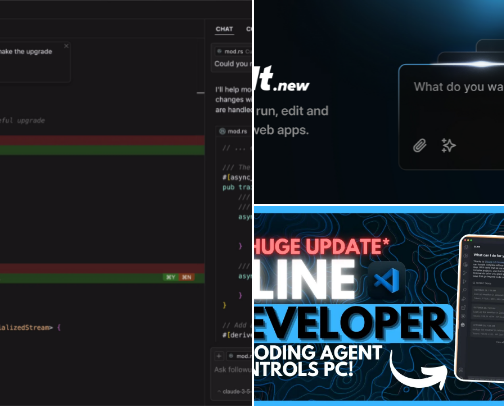The width and height of the screenshot is (504, 406).
Task: Click the sparkle enhance-prompt icon in bolt.new
Action: [449, 146]
